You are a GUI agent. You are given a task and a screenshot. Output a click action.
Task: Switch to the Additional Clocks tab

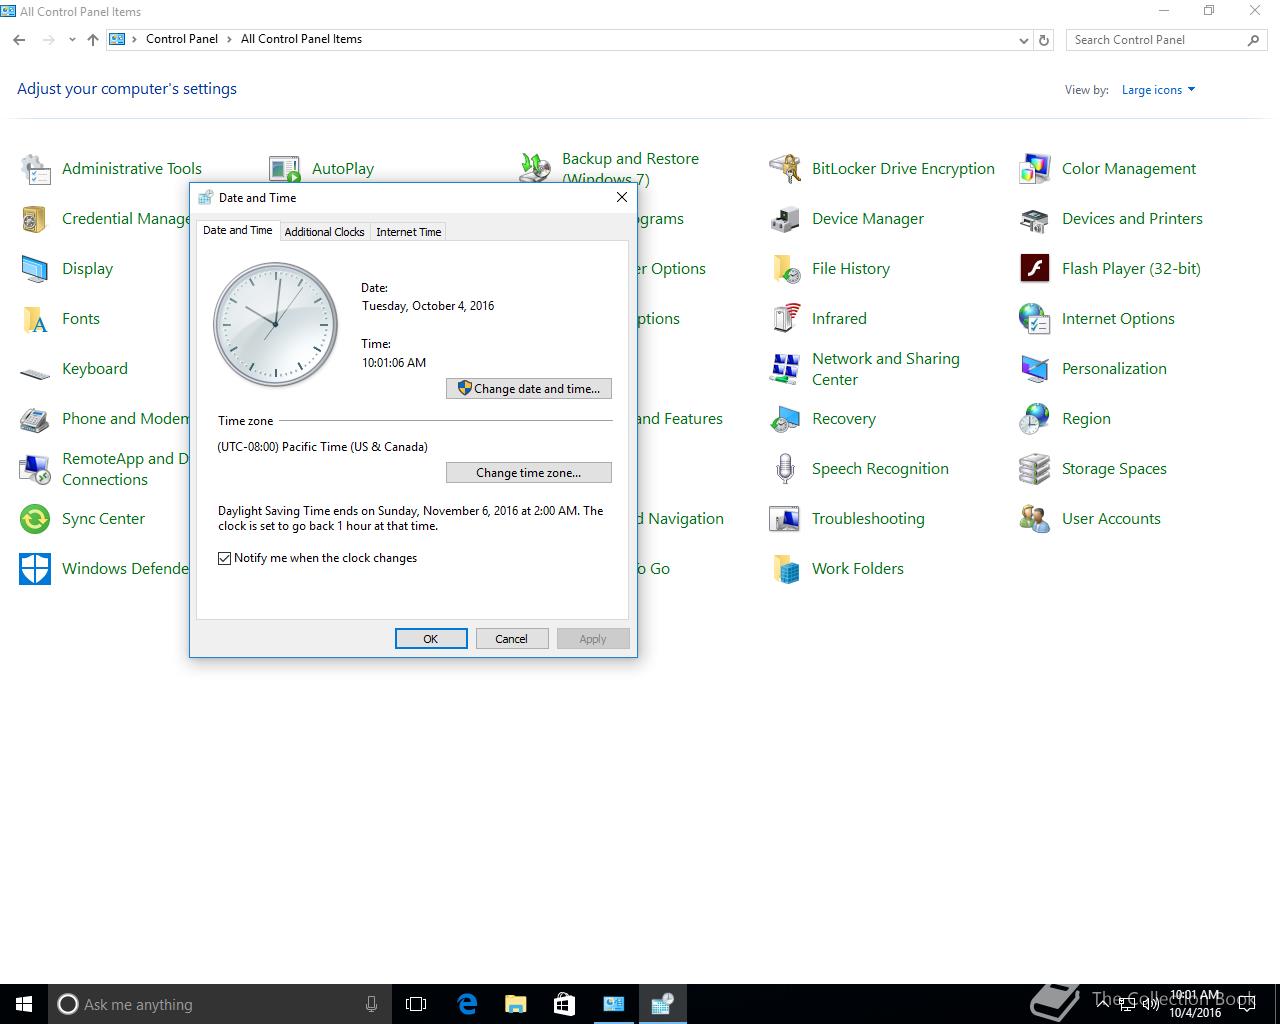pyautogui.click(x=324, y=231)
